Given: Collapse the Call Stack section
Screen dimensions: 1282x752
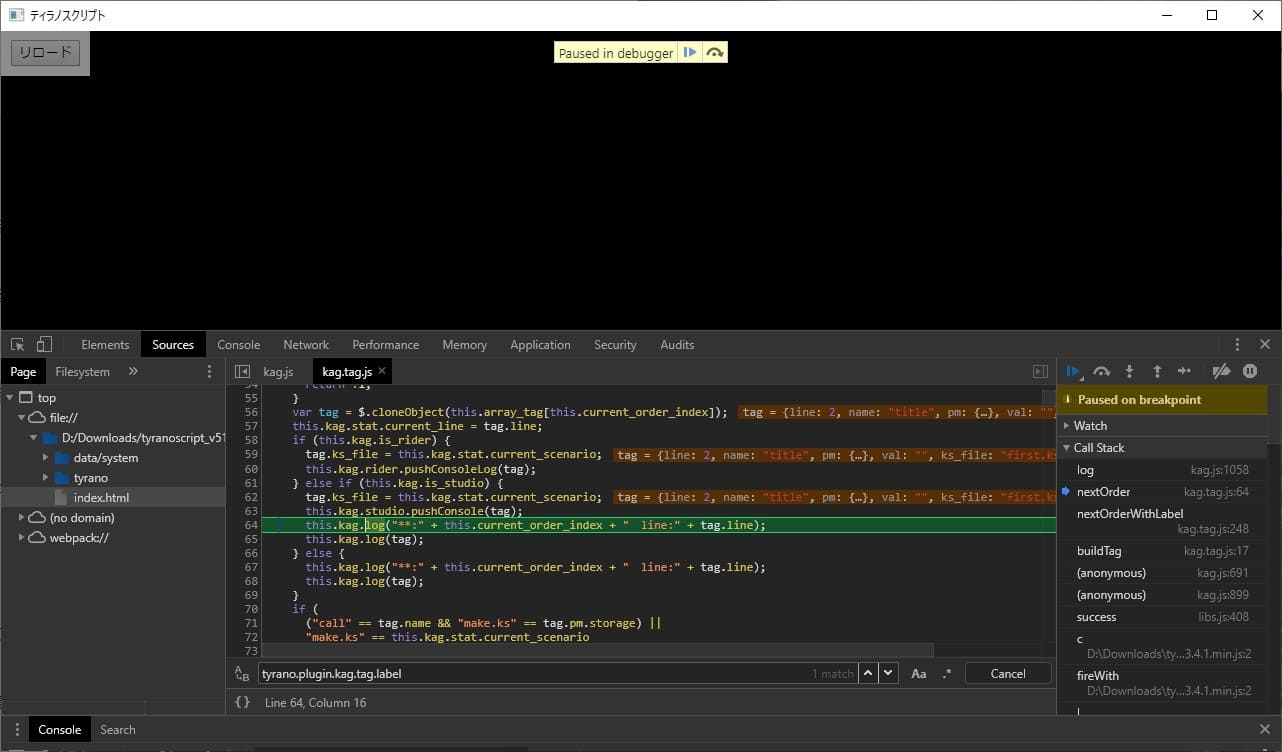Looking at the screenshot, I should coord(1098,448).
